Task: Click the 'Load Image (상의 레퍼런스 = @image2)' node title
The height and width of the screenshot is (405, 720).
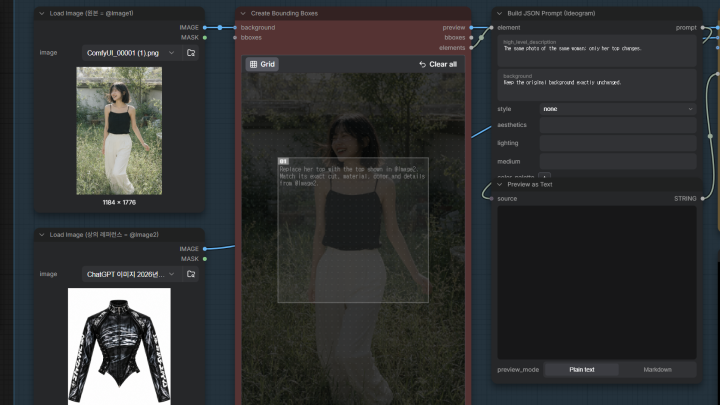Action: [104, 235]
